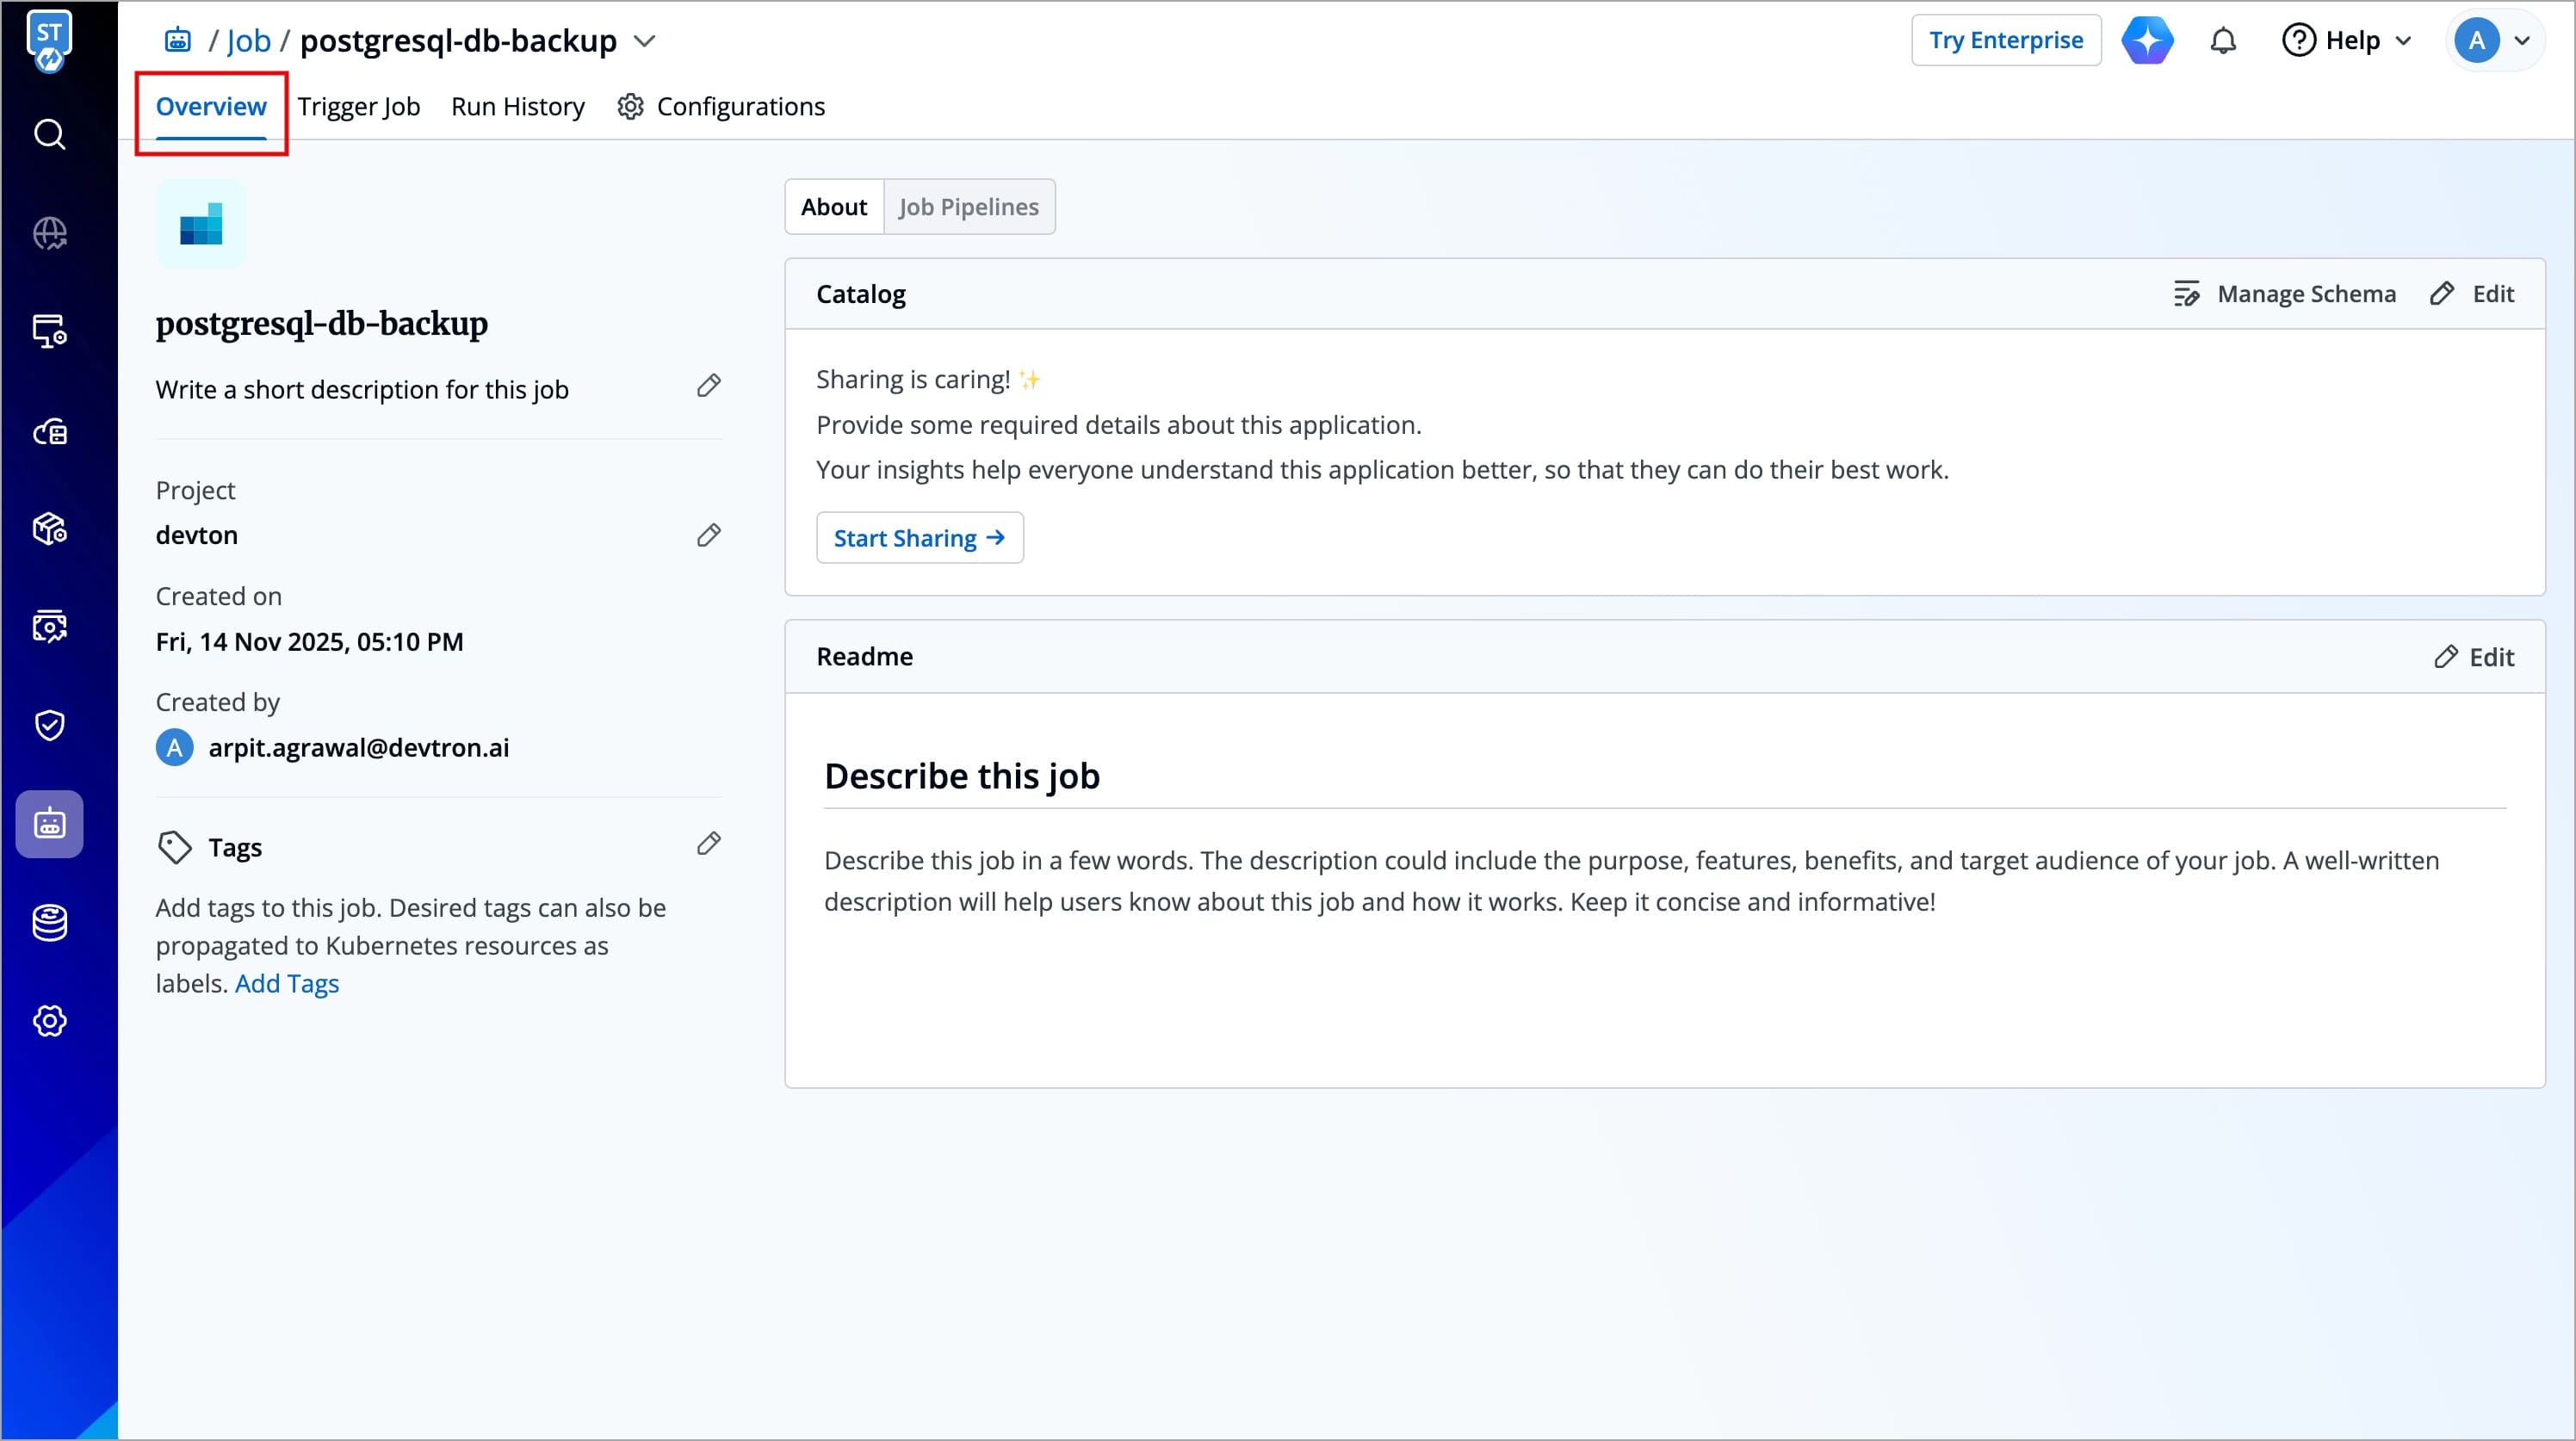Open the Security shield icon in the sidebar
The height and width of the screenshot is (1441, 2576).
pos(49,725)
